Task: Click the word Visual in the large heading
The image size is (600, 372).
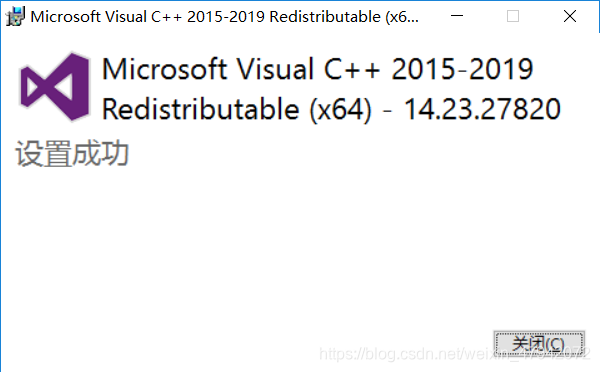Action: [x=275, y=69]
